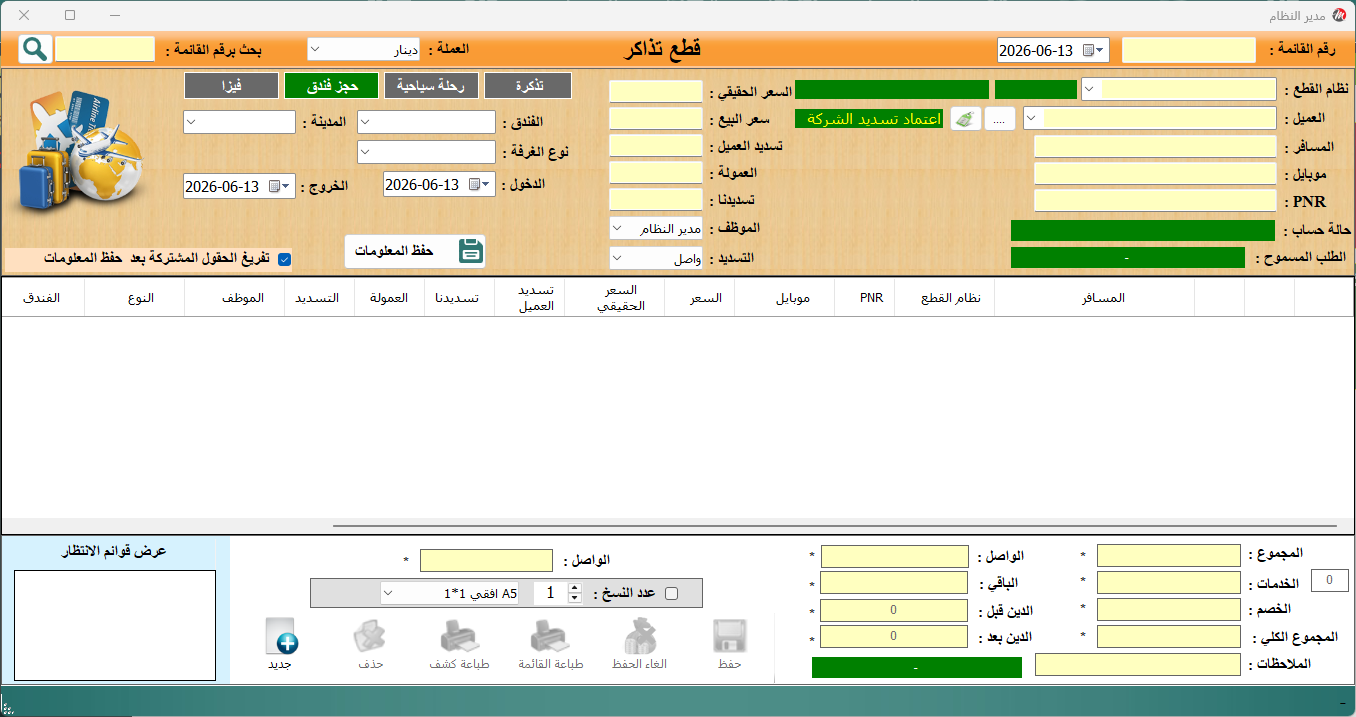Click the الدين بعد field
This screenshot has width=1356, height=717.
894,637
